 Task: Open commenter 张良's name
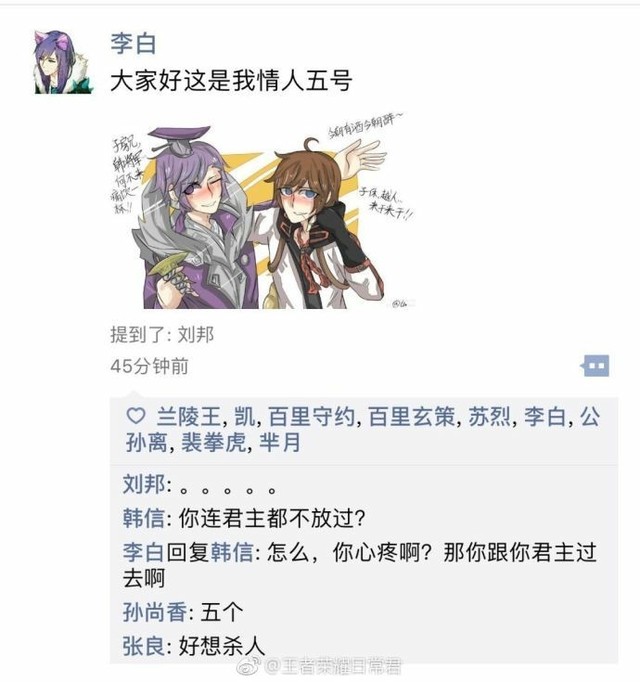(144, 646)
